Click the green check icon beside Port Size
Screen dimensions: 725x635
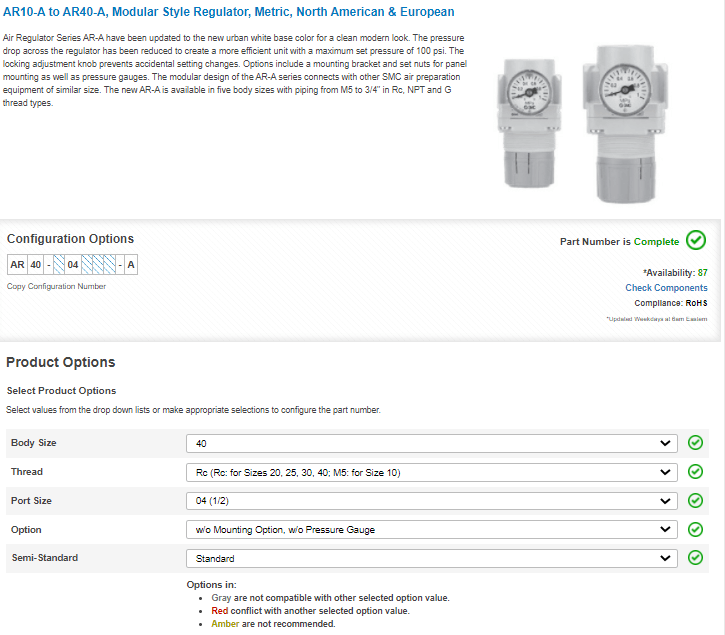coord(696,501)
